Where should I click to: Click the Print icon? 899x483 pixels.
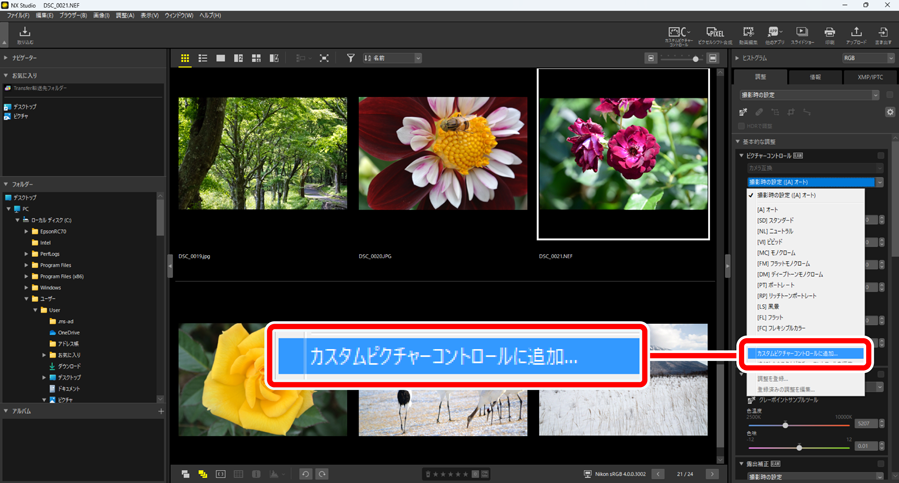[x=830, y=35]
